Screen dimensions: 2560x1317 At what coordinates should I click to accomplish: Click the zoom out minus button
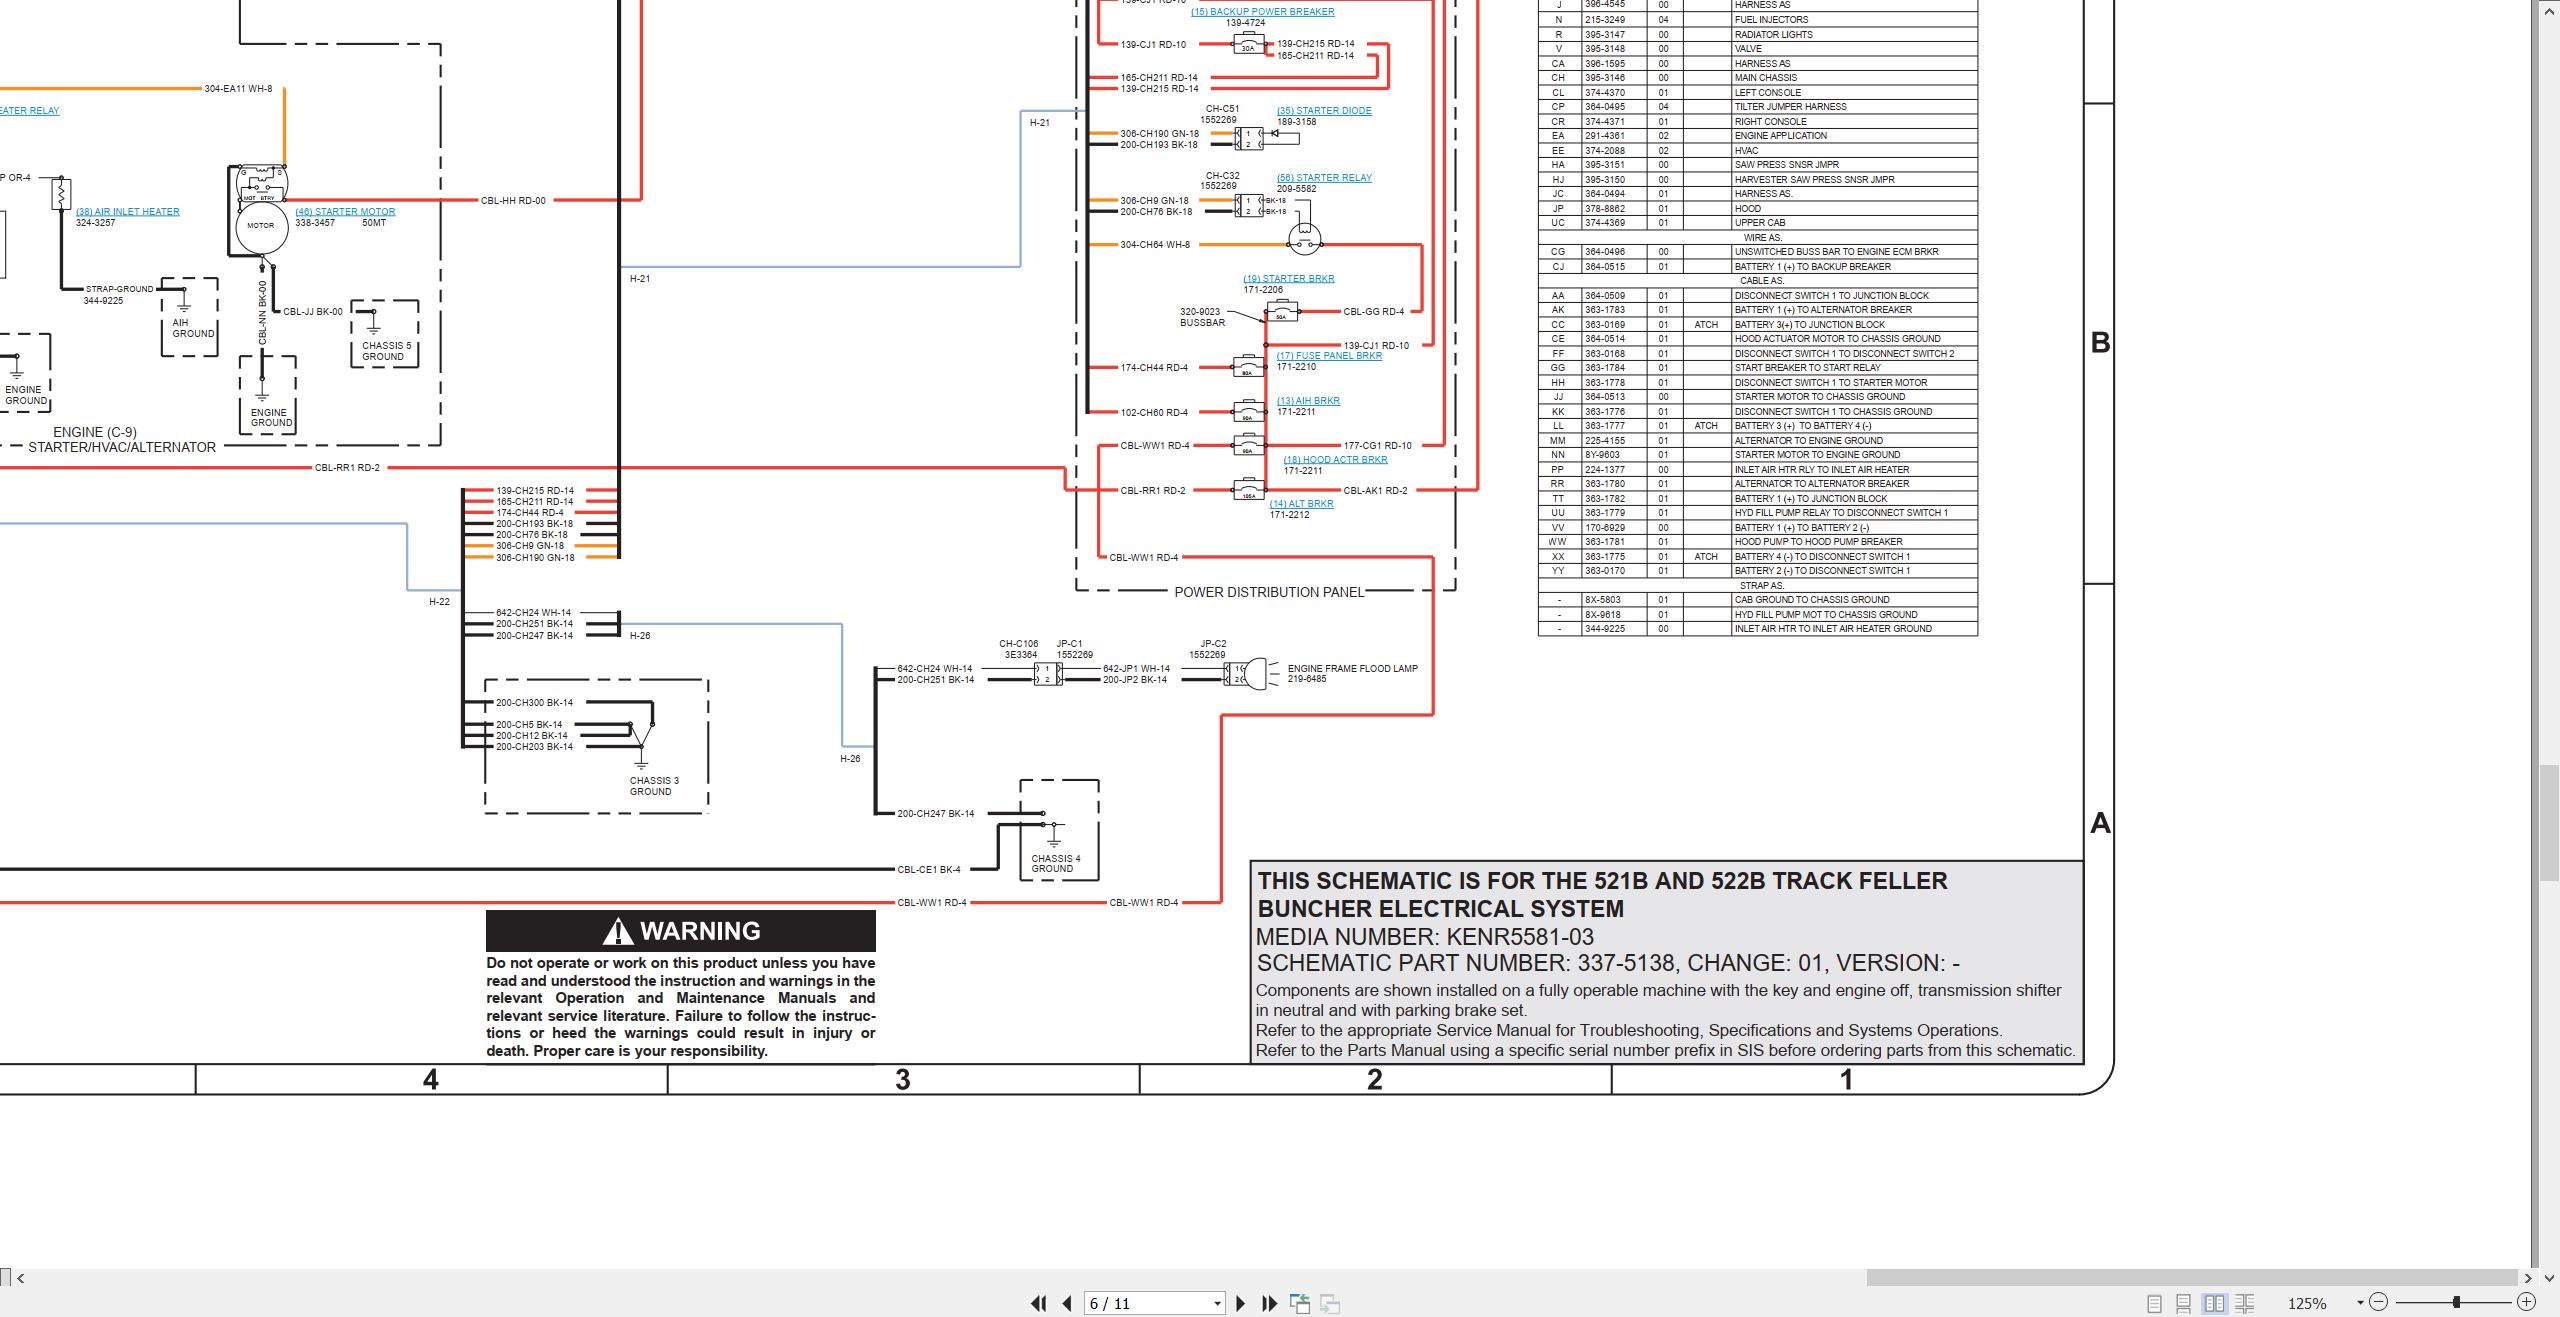coord(2379,1302)
